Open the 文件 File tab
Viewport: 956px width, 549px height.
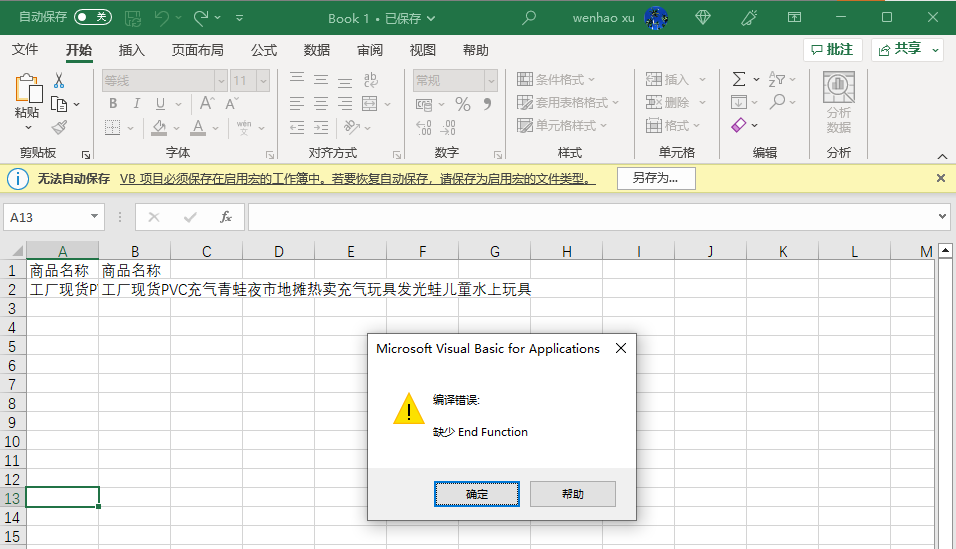pos(25,49)
